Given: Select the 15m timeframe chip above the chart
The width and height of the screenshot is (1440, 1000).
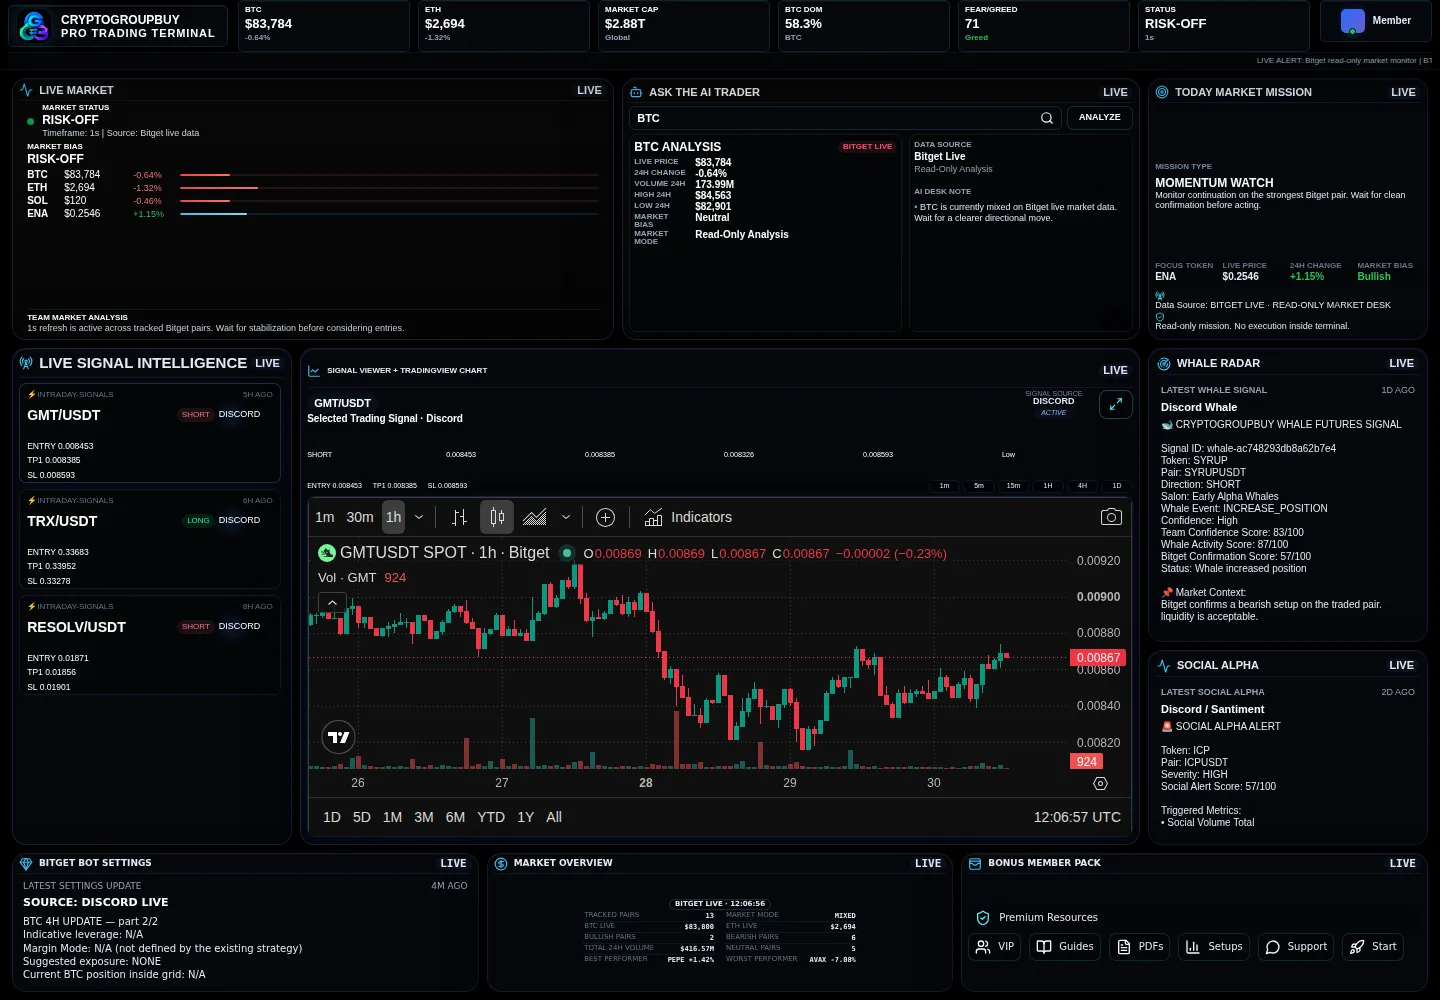Looking at the screenshot, I should tap(1013, 486).
